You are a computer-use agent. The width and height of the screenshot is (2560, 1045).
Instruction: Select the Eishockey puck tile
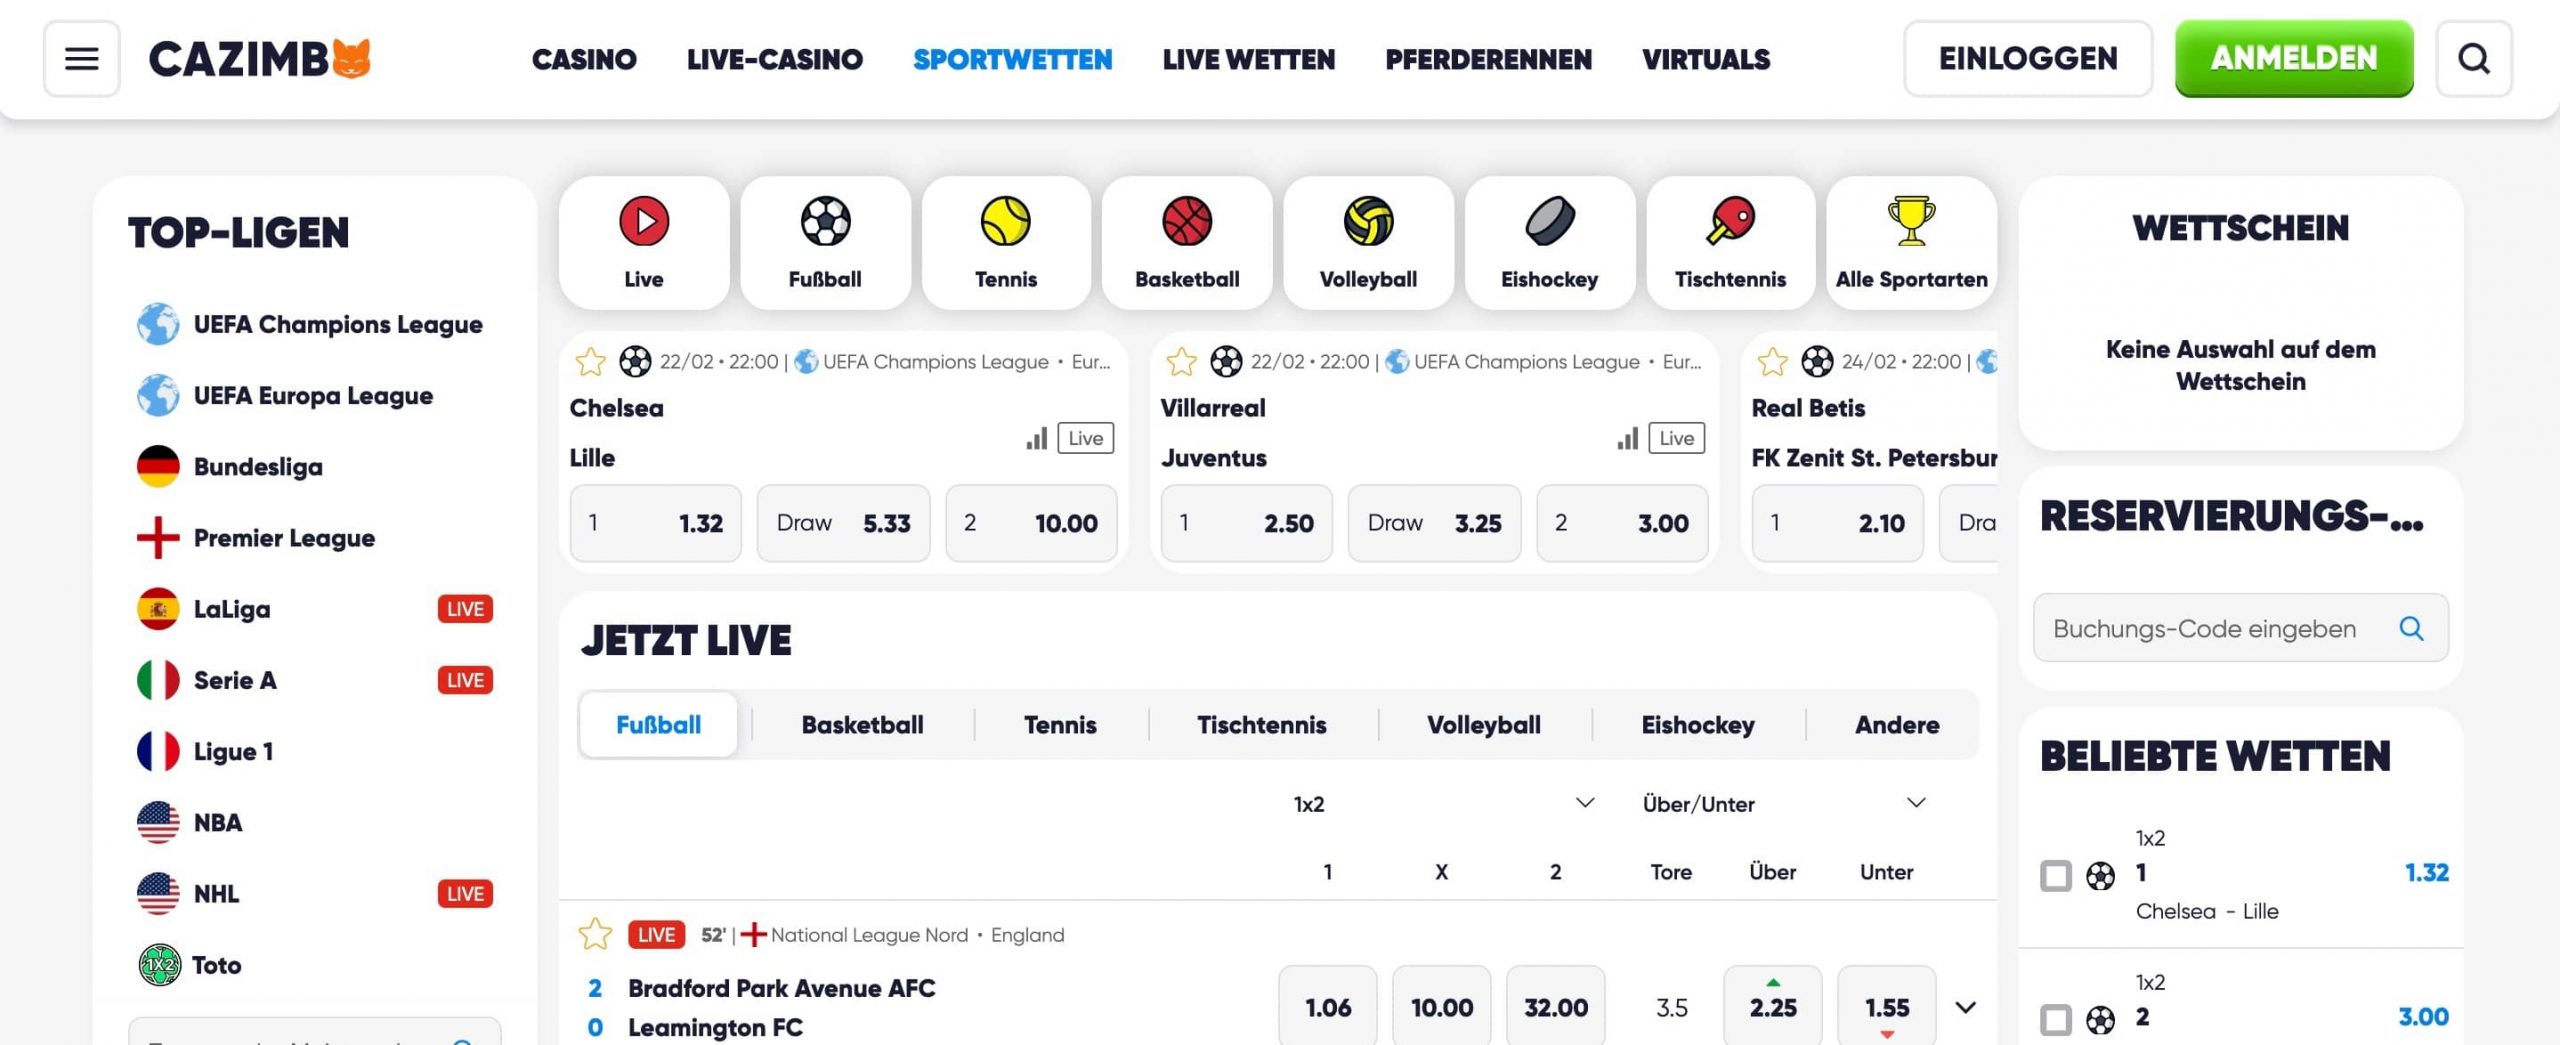tap(1549, 243)
